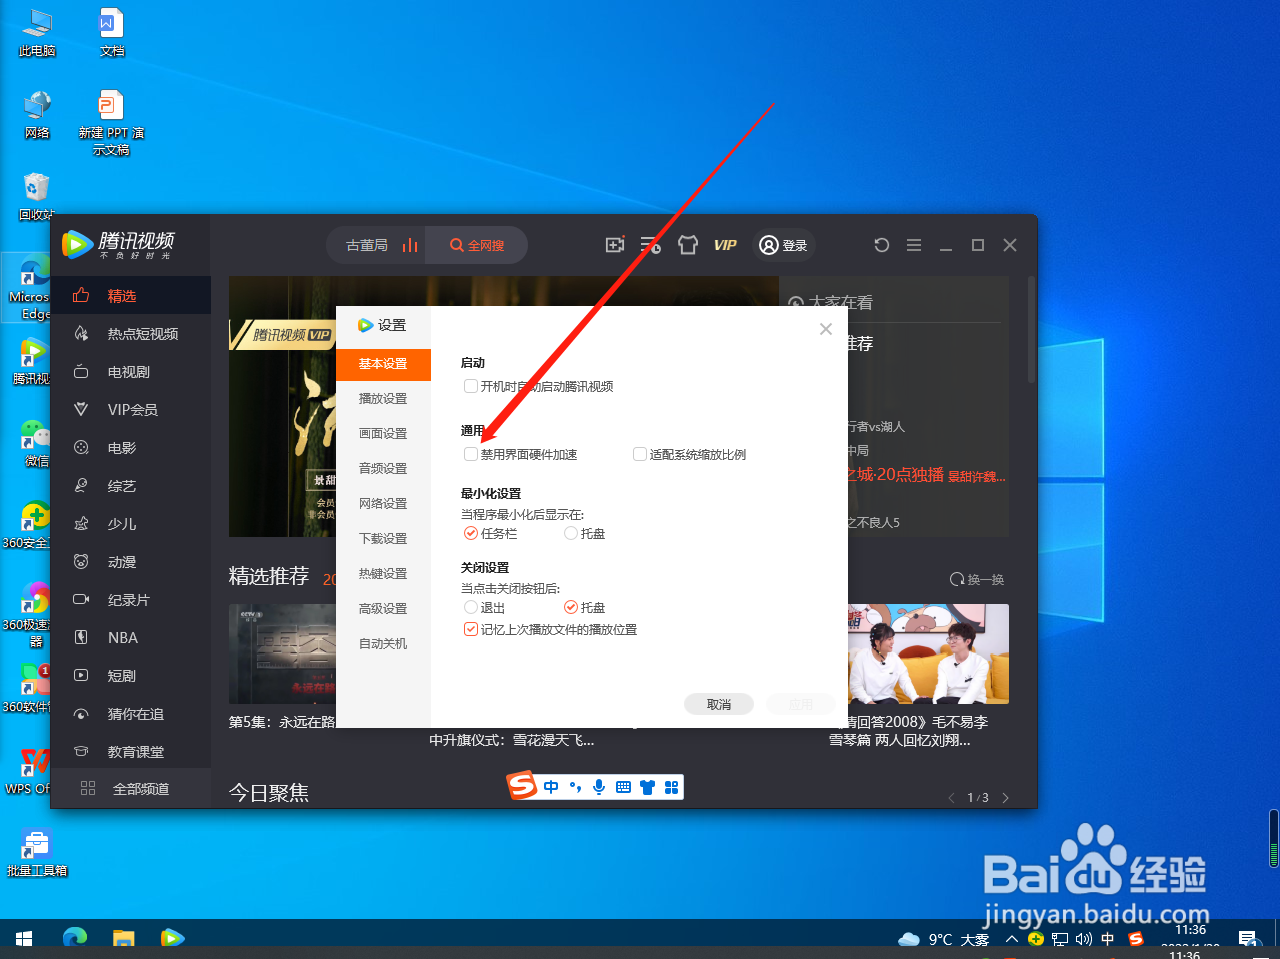
Task: Click the 猜你在追 eye icon
Action: [x=81, y=714]
